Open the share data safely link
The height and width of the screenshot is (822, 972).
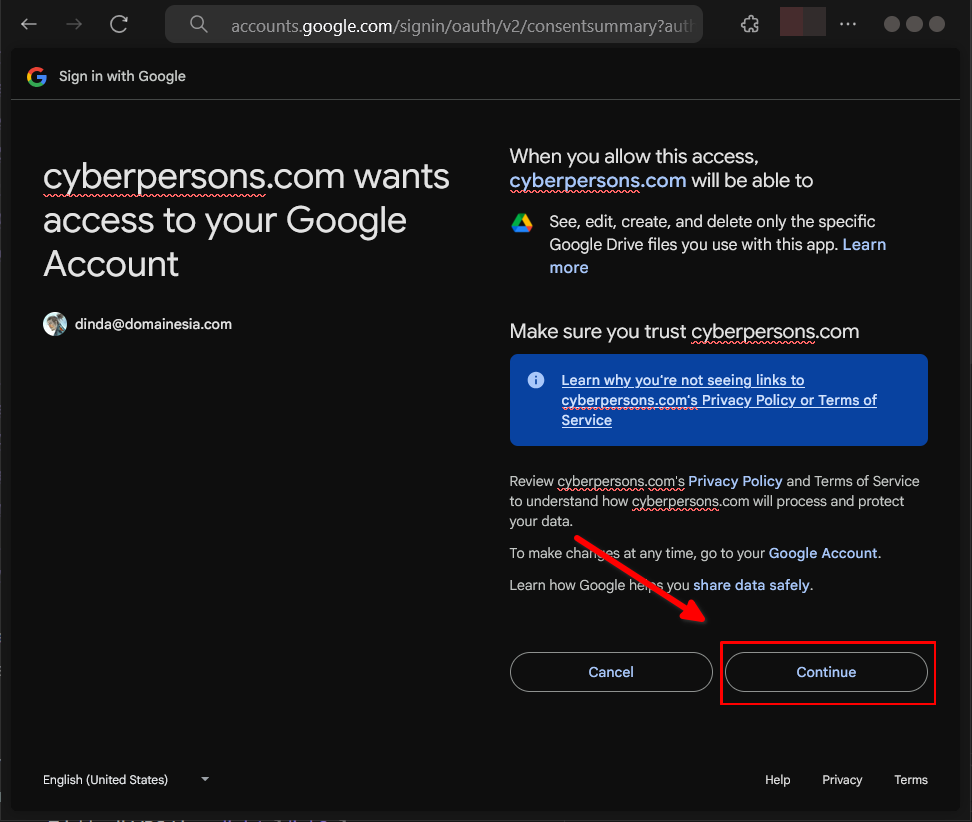pos(751,585)
